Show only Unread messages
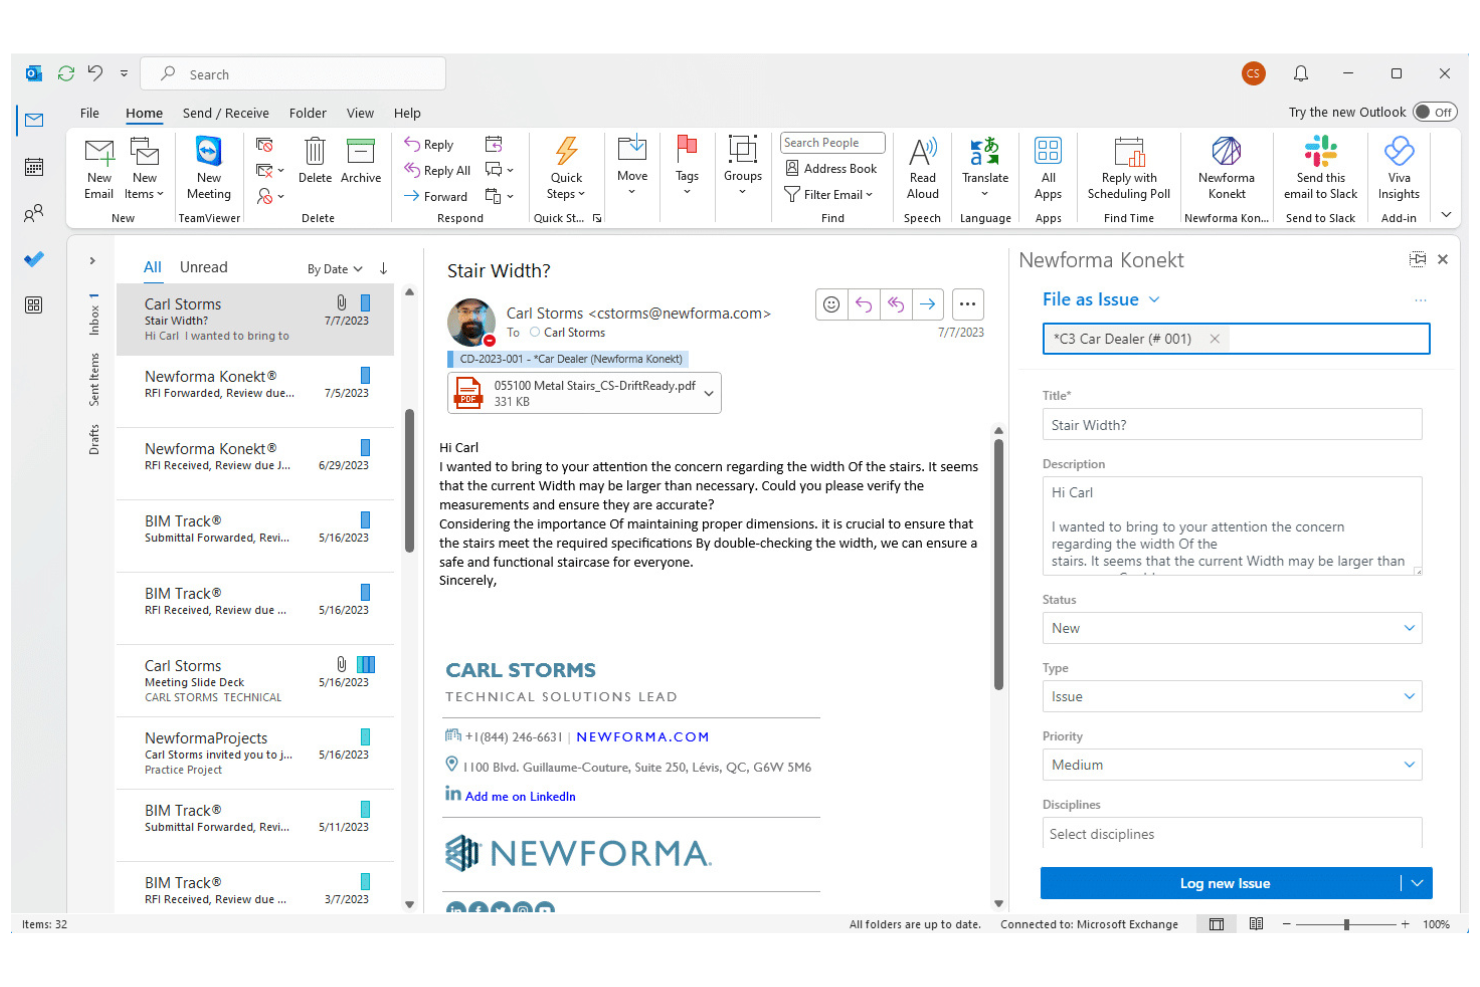1480x987 pixels. (204, 267)
